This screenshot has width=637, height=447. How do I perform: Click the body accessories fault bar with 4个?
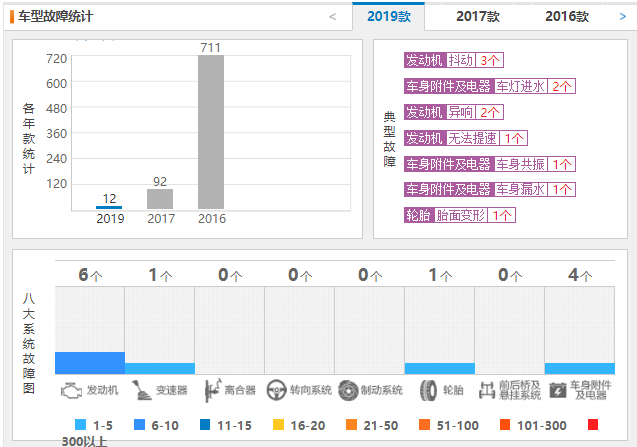coord(580,369)
